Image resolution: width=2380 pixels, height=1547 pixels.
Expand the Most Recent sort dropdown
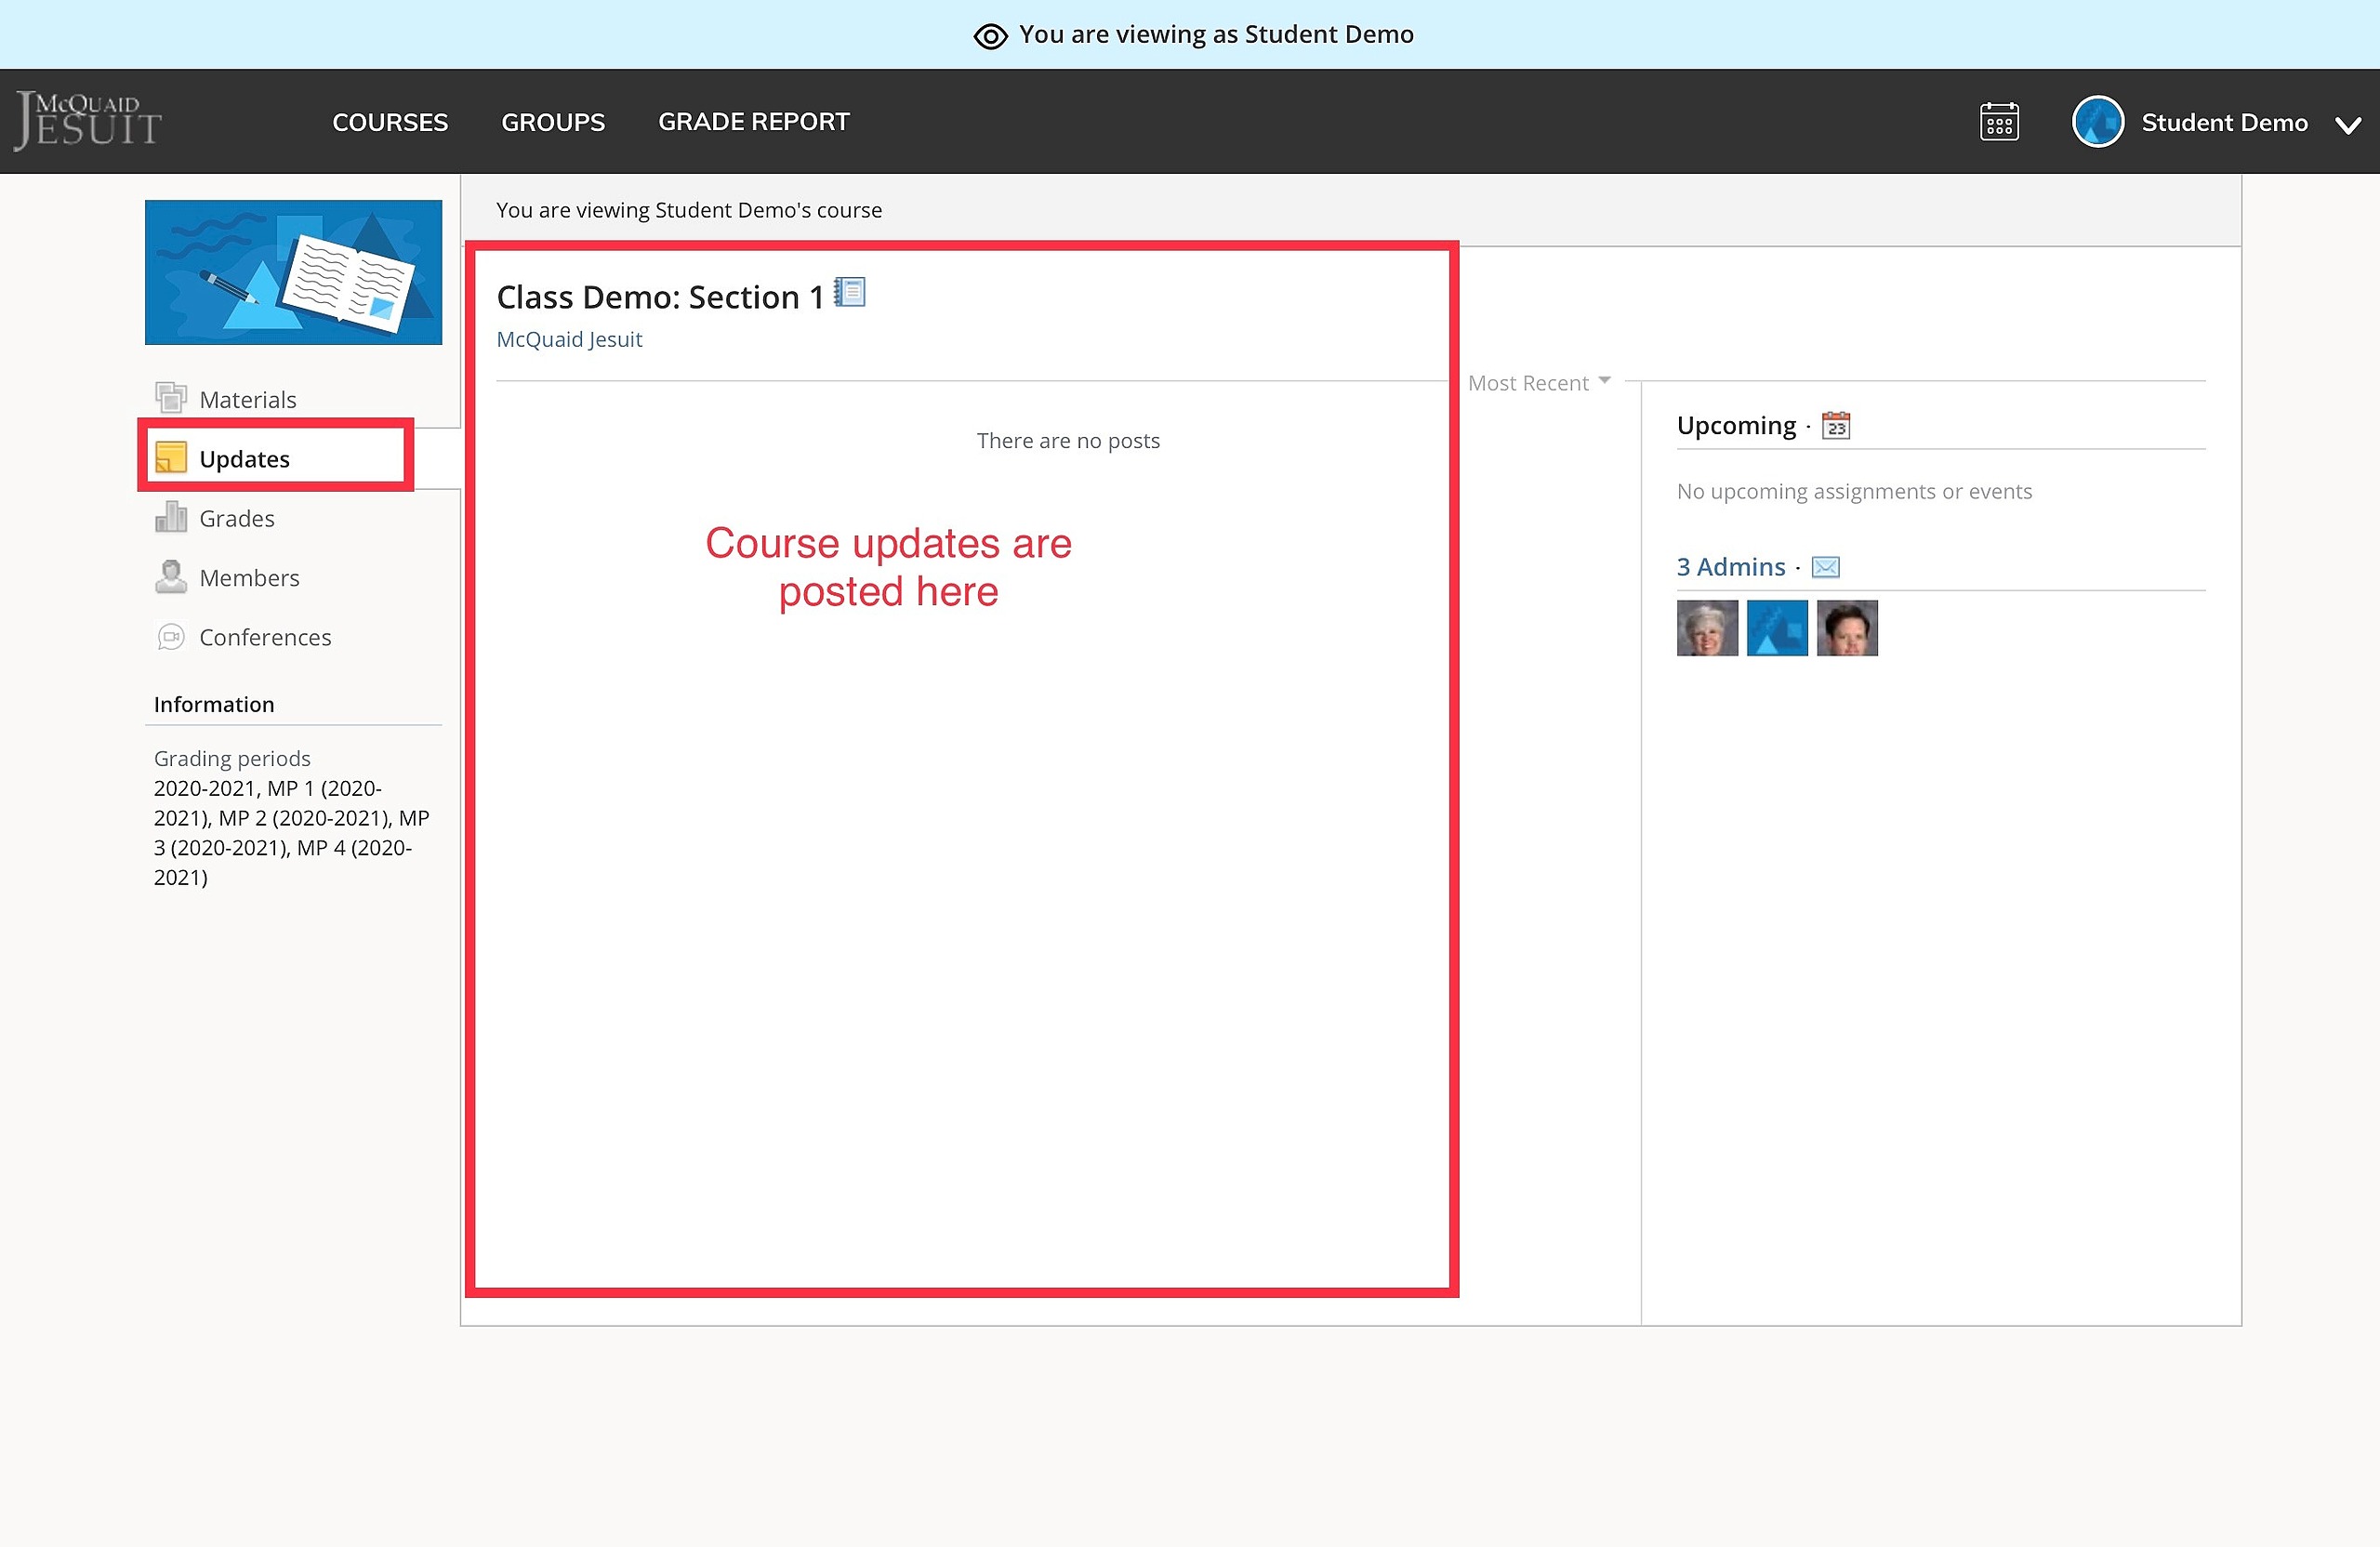point(1539,383)
